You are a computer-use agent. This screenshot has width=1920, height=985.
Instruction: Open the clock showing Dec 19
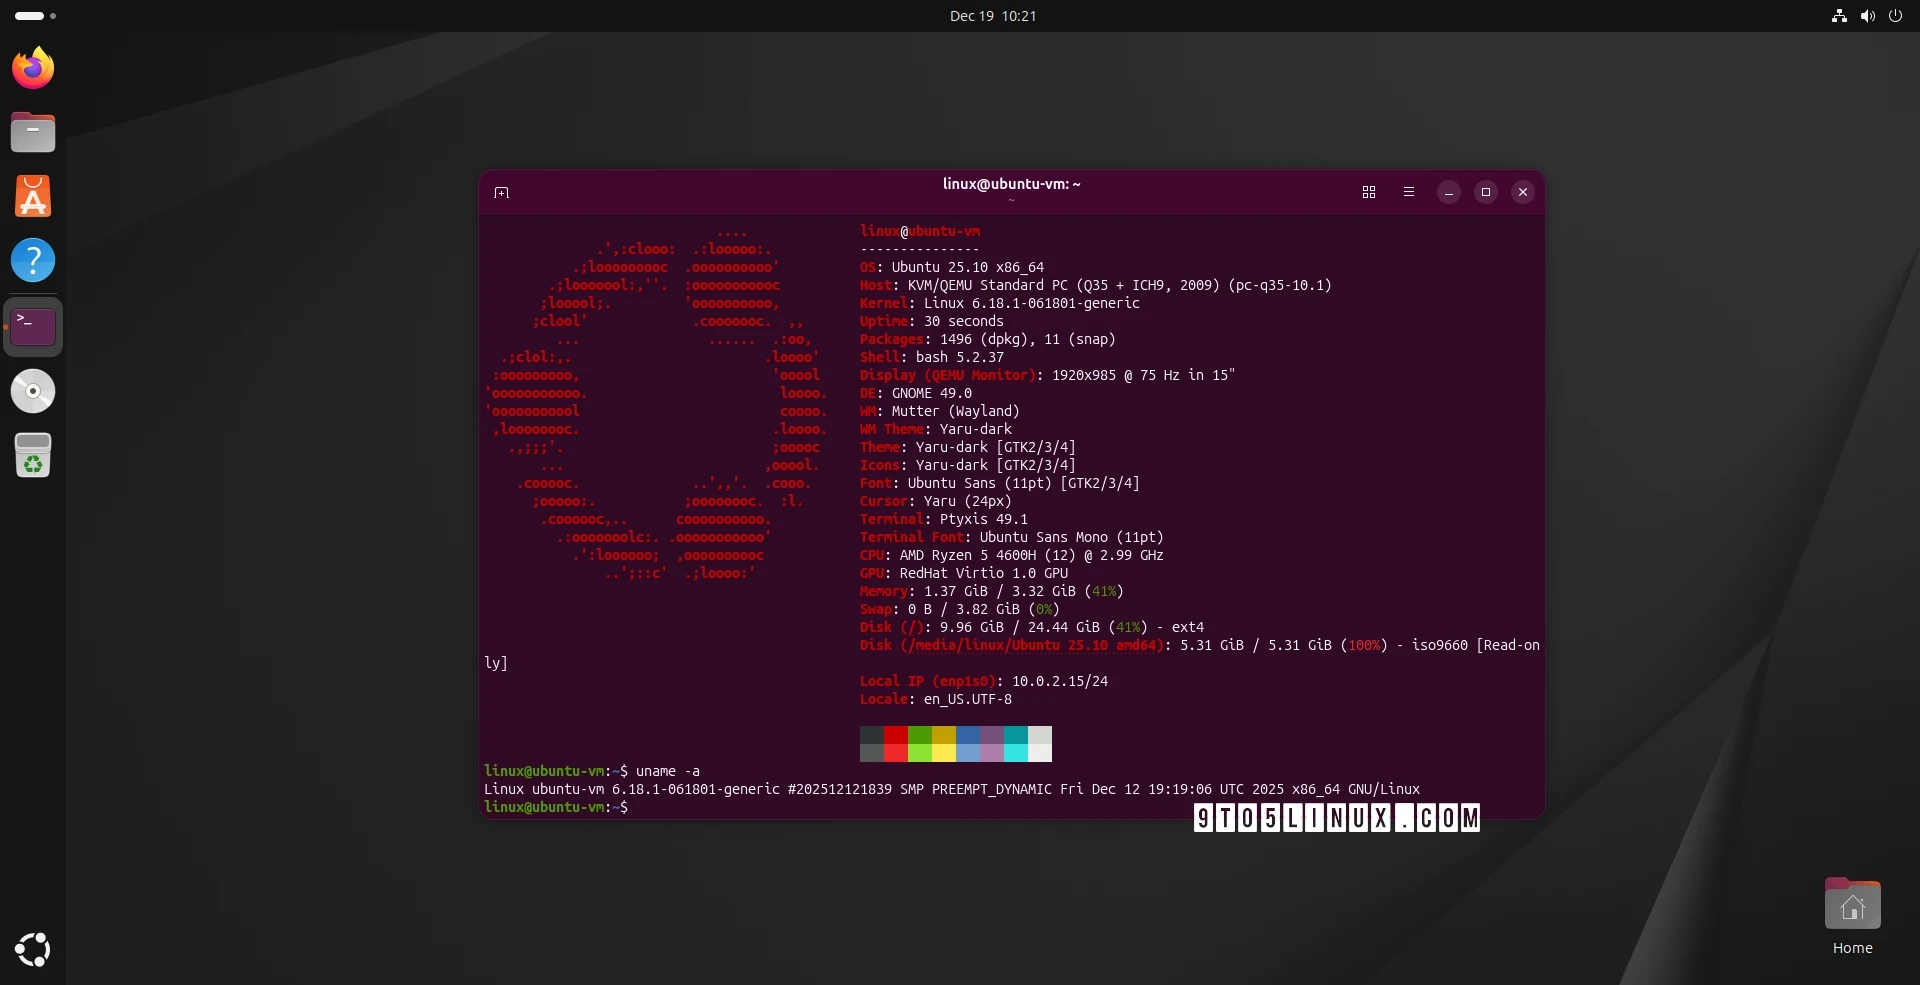(992, 15)
